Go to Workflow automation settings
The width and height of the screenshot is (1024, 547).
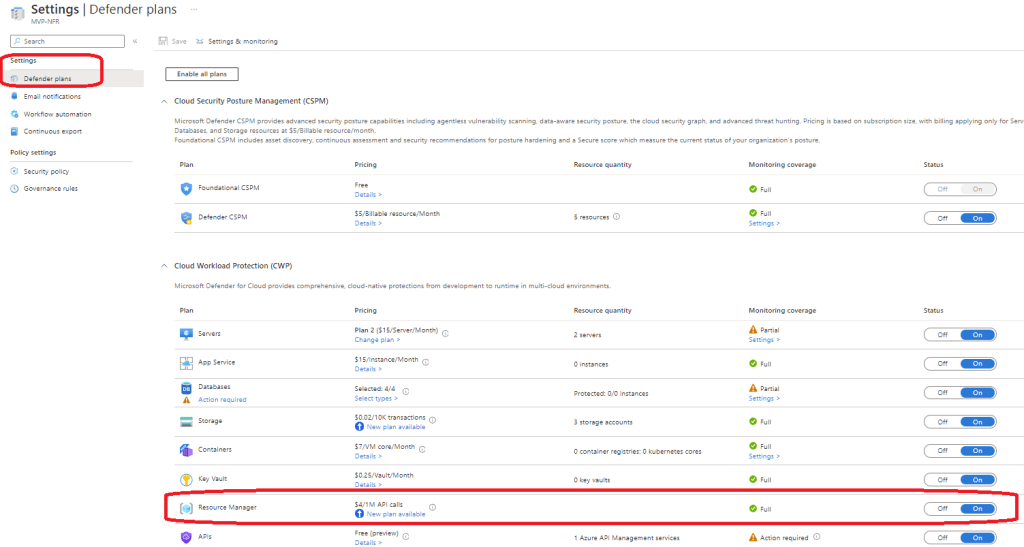57,114
